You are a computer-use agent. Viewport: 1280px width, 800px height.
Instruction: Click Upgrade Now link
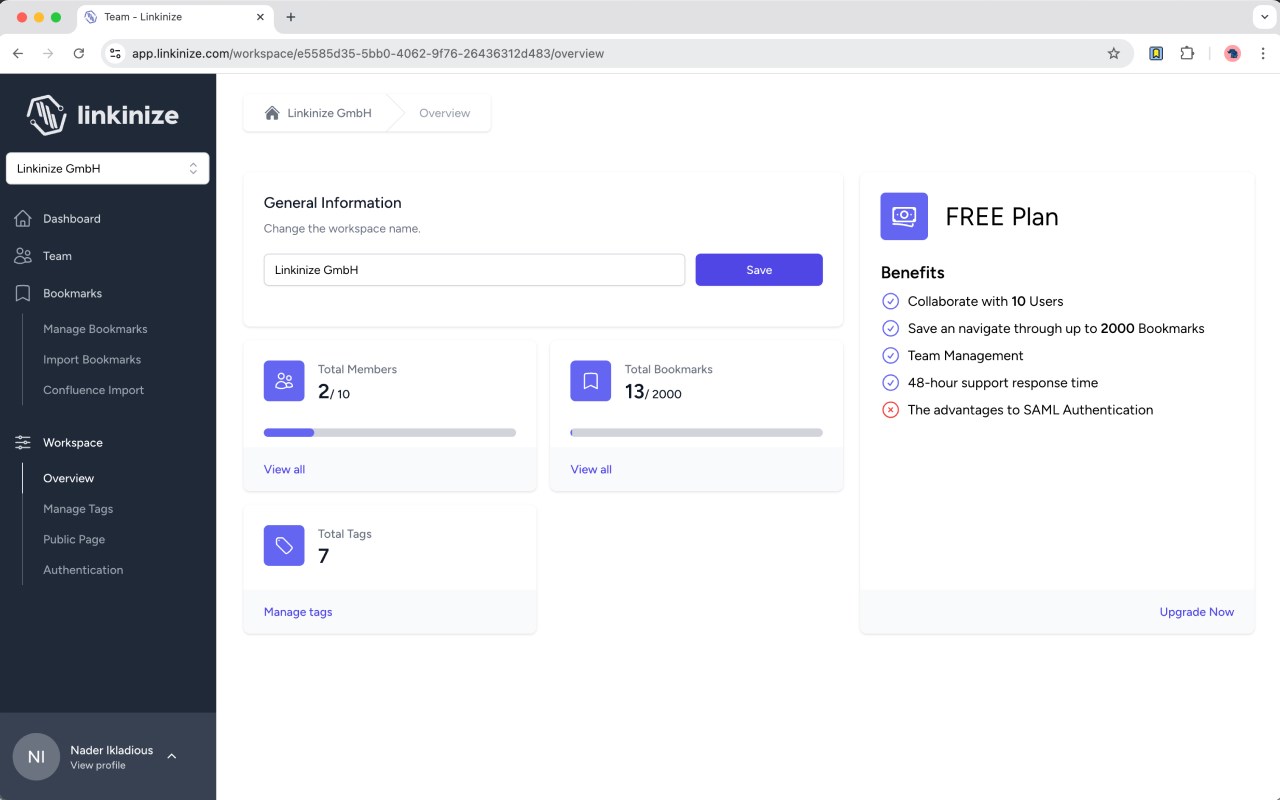[1197, 612]
